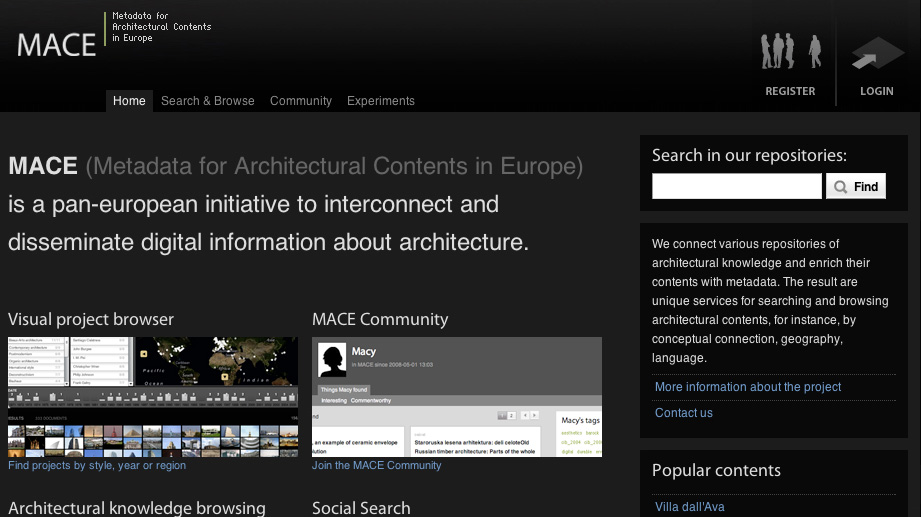Click the LOGIN text link
Screen dimensions: 921x517
[x=876, y=91]
